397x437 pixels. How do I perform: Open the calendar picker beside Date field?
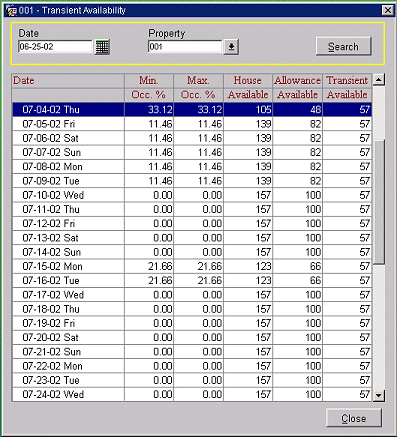tap(102, 47)
